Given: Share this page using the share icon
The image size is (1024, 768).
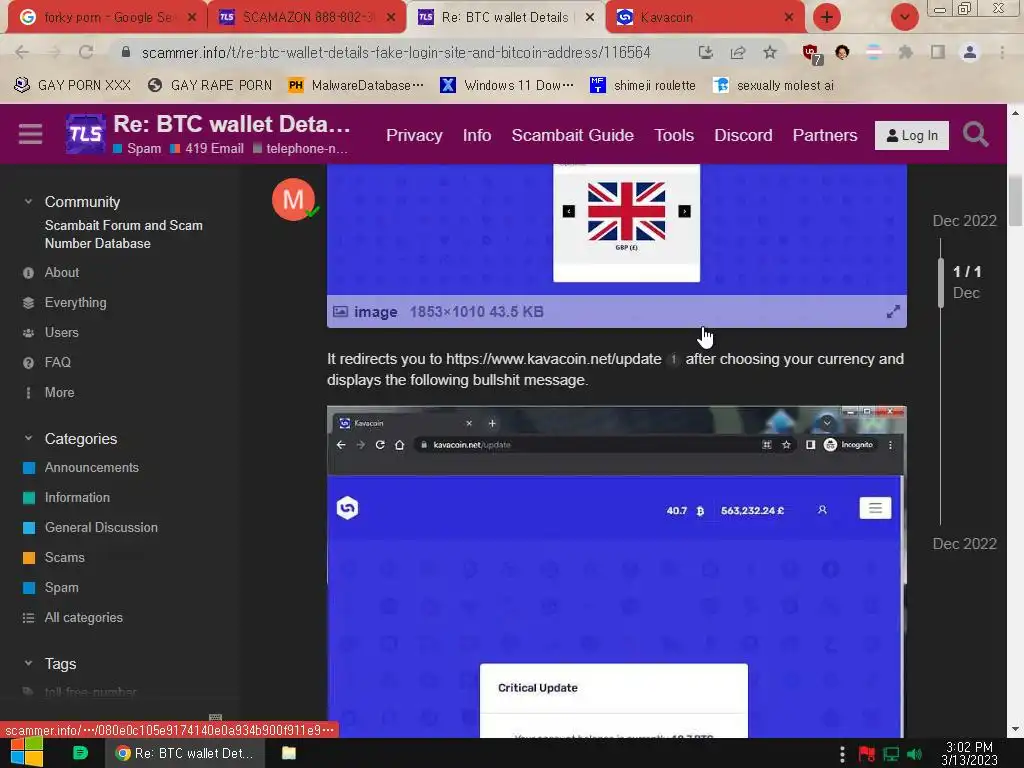Looking at the screenshot, I should pyautogui.click(x=738, y=52).
